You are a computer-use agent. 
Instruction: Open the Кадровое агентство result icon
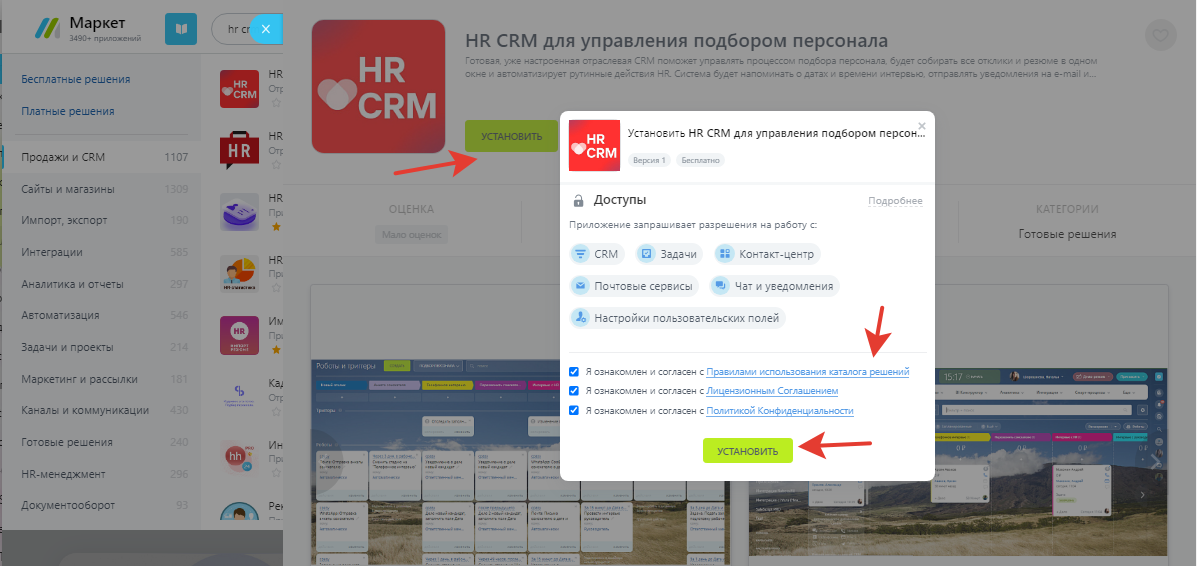point(239,396)
